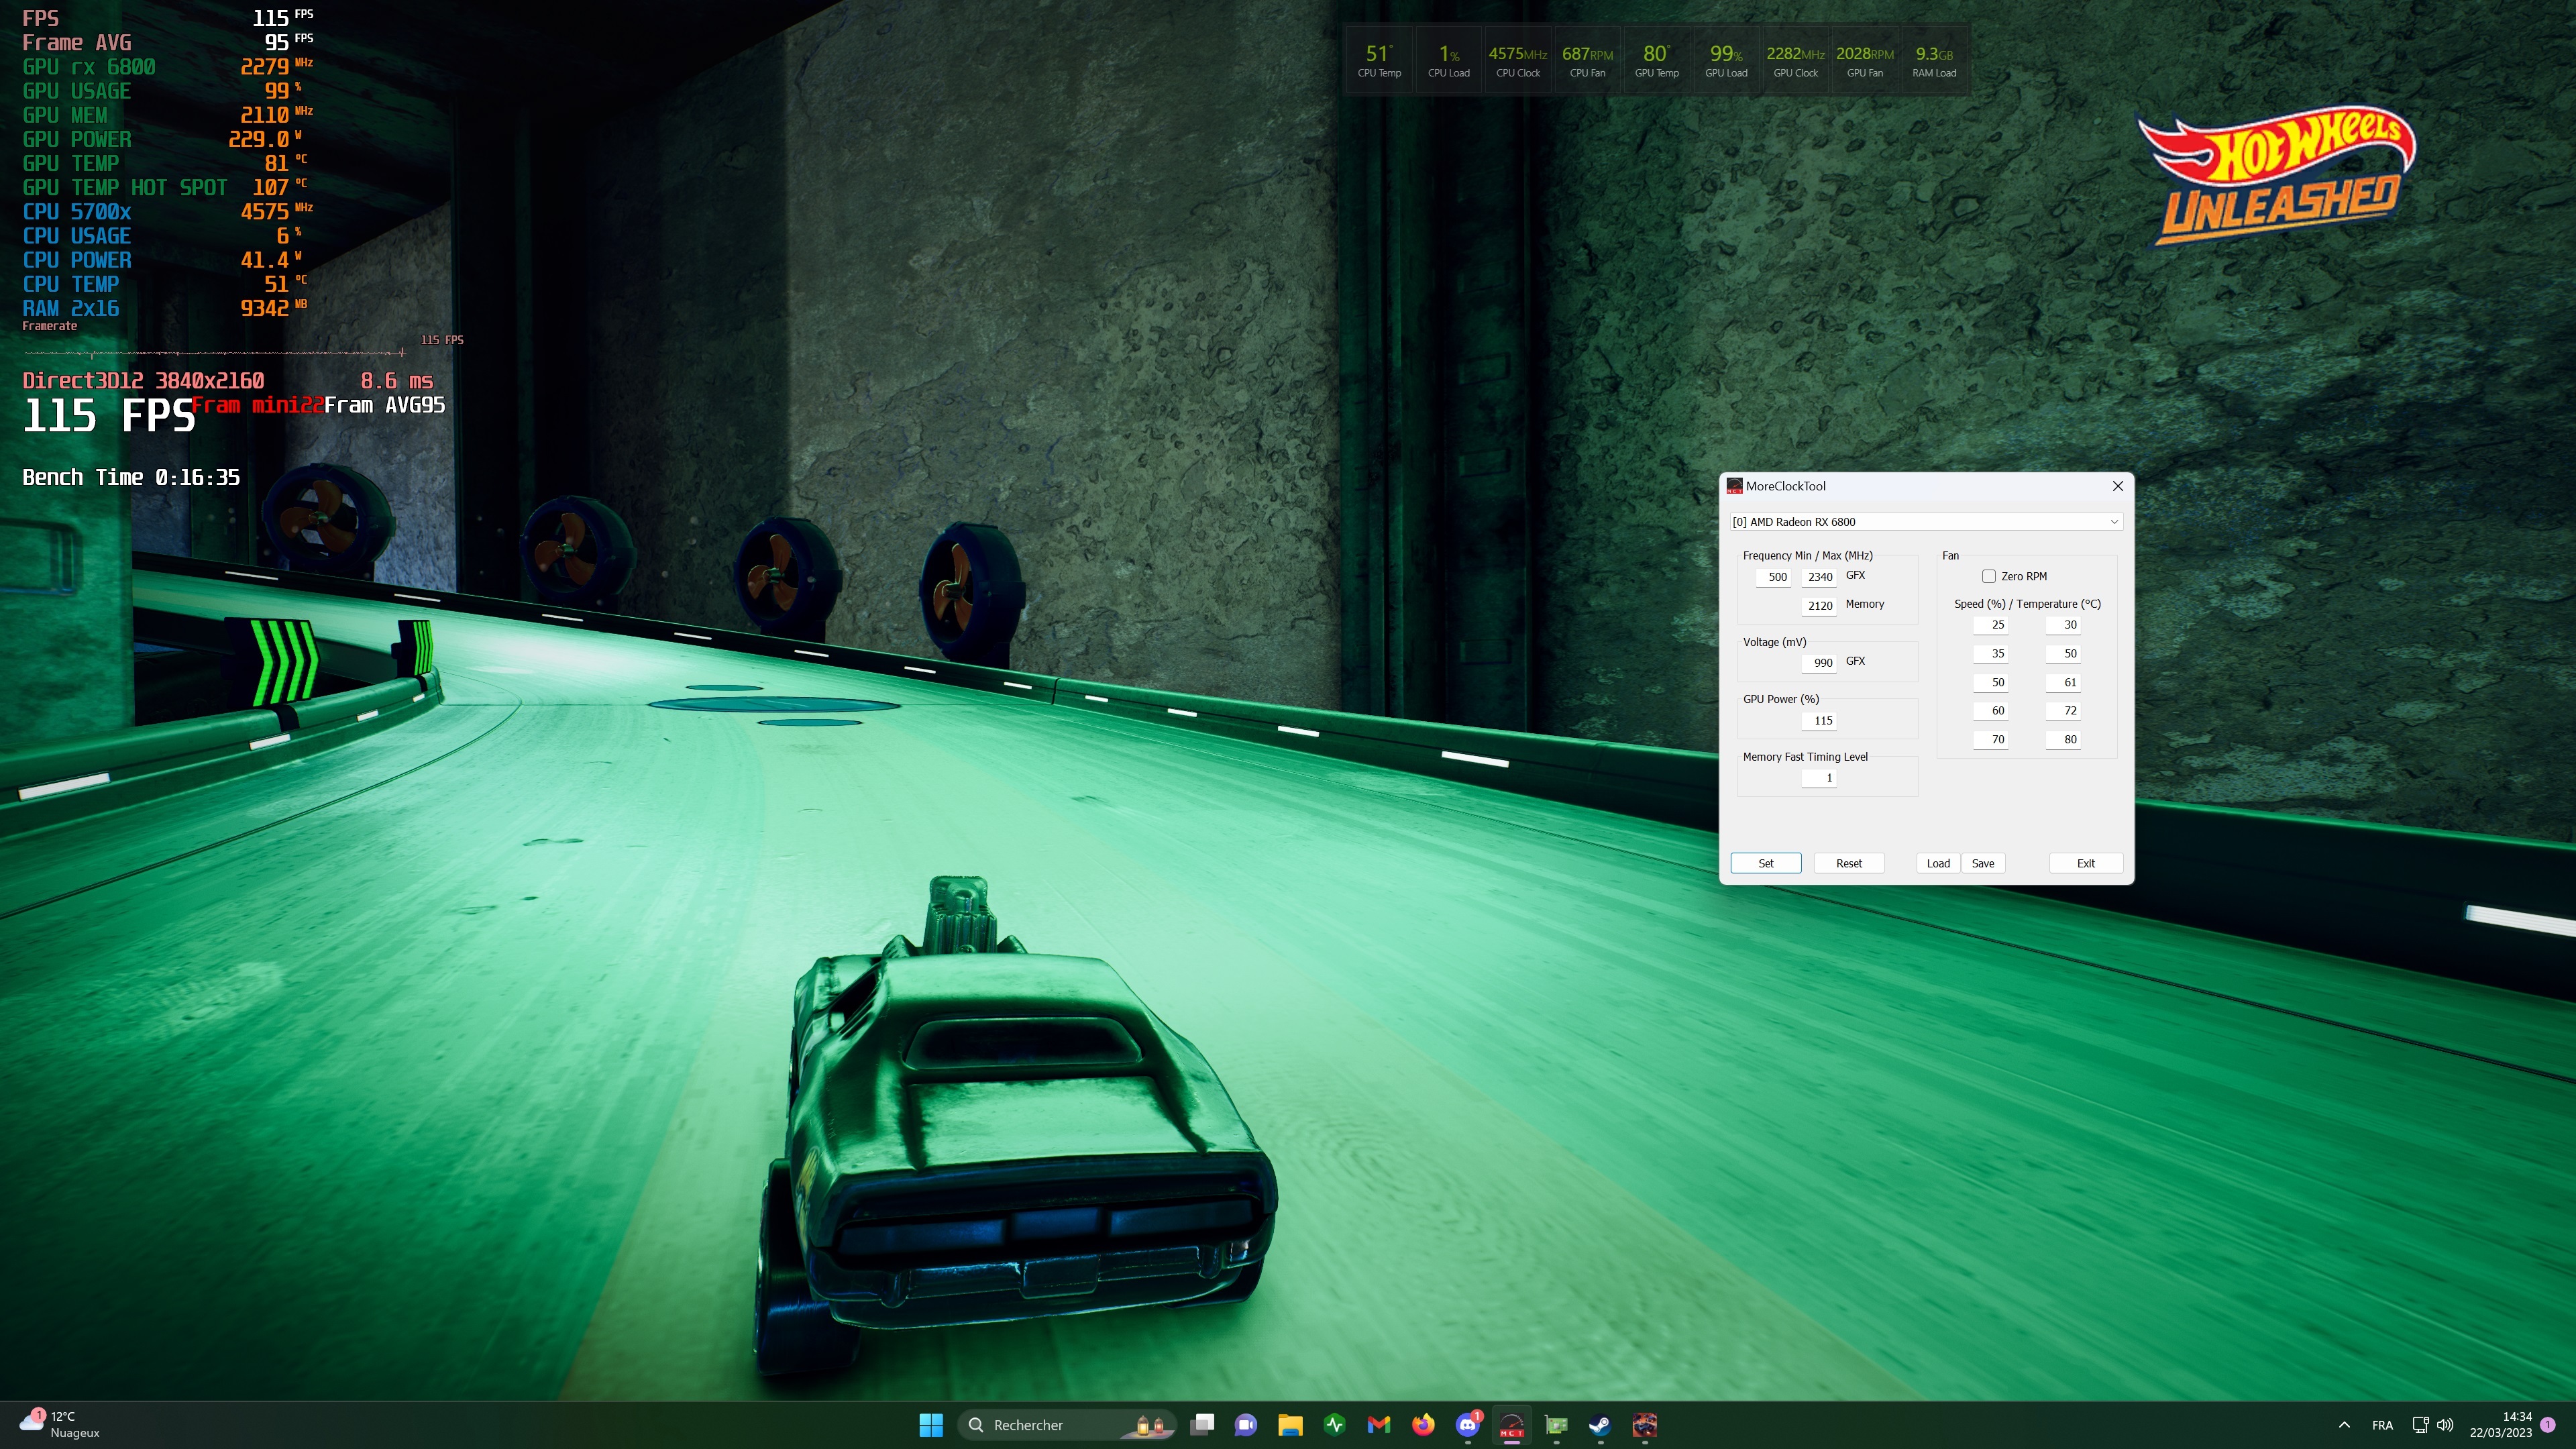Open the Steam taskbar icon

pos(1600,1425)
